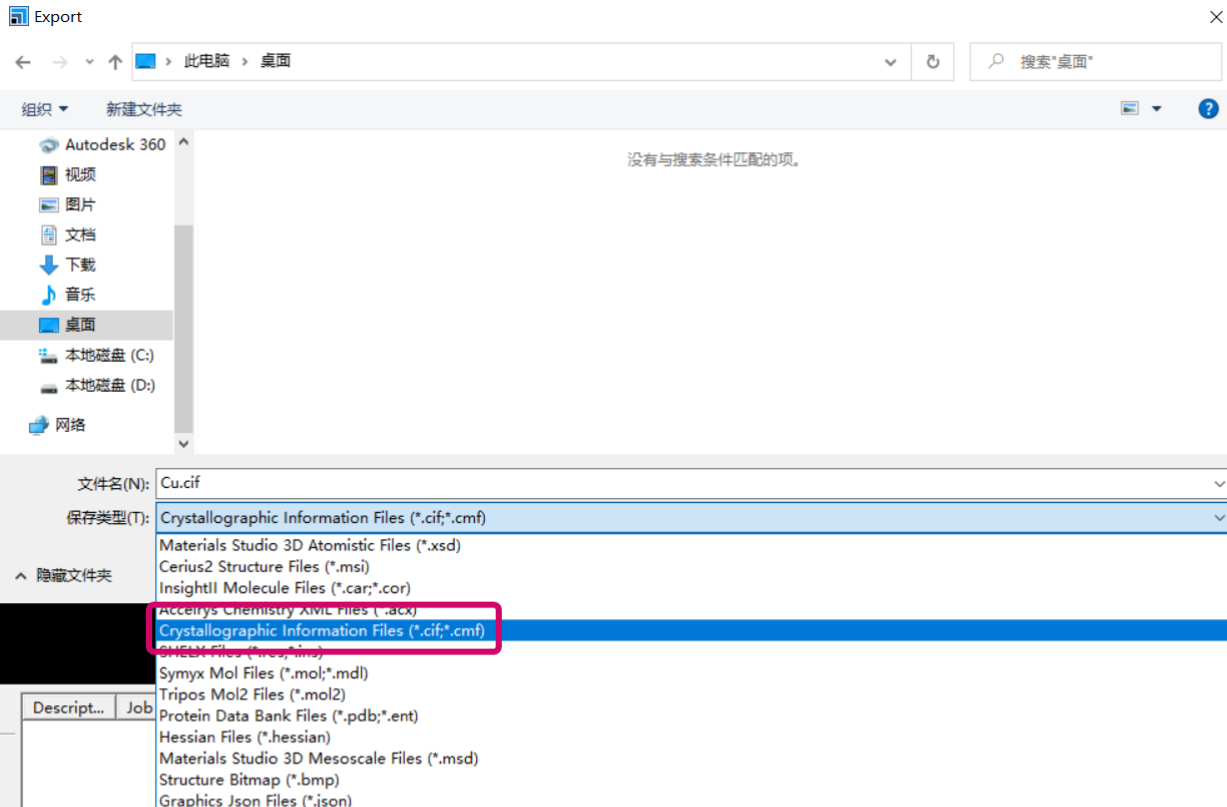
Task: Go up one folder level
Action: [x=115, y=62]
